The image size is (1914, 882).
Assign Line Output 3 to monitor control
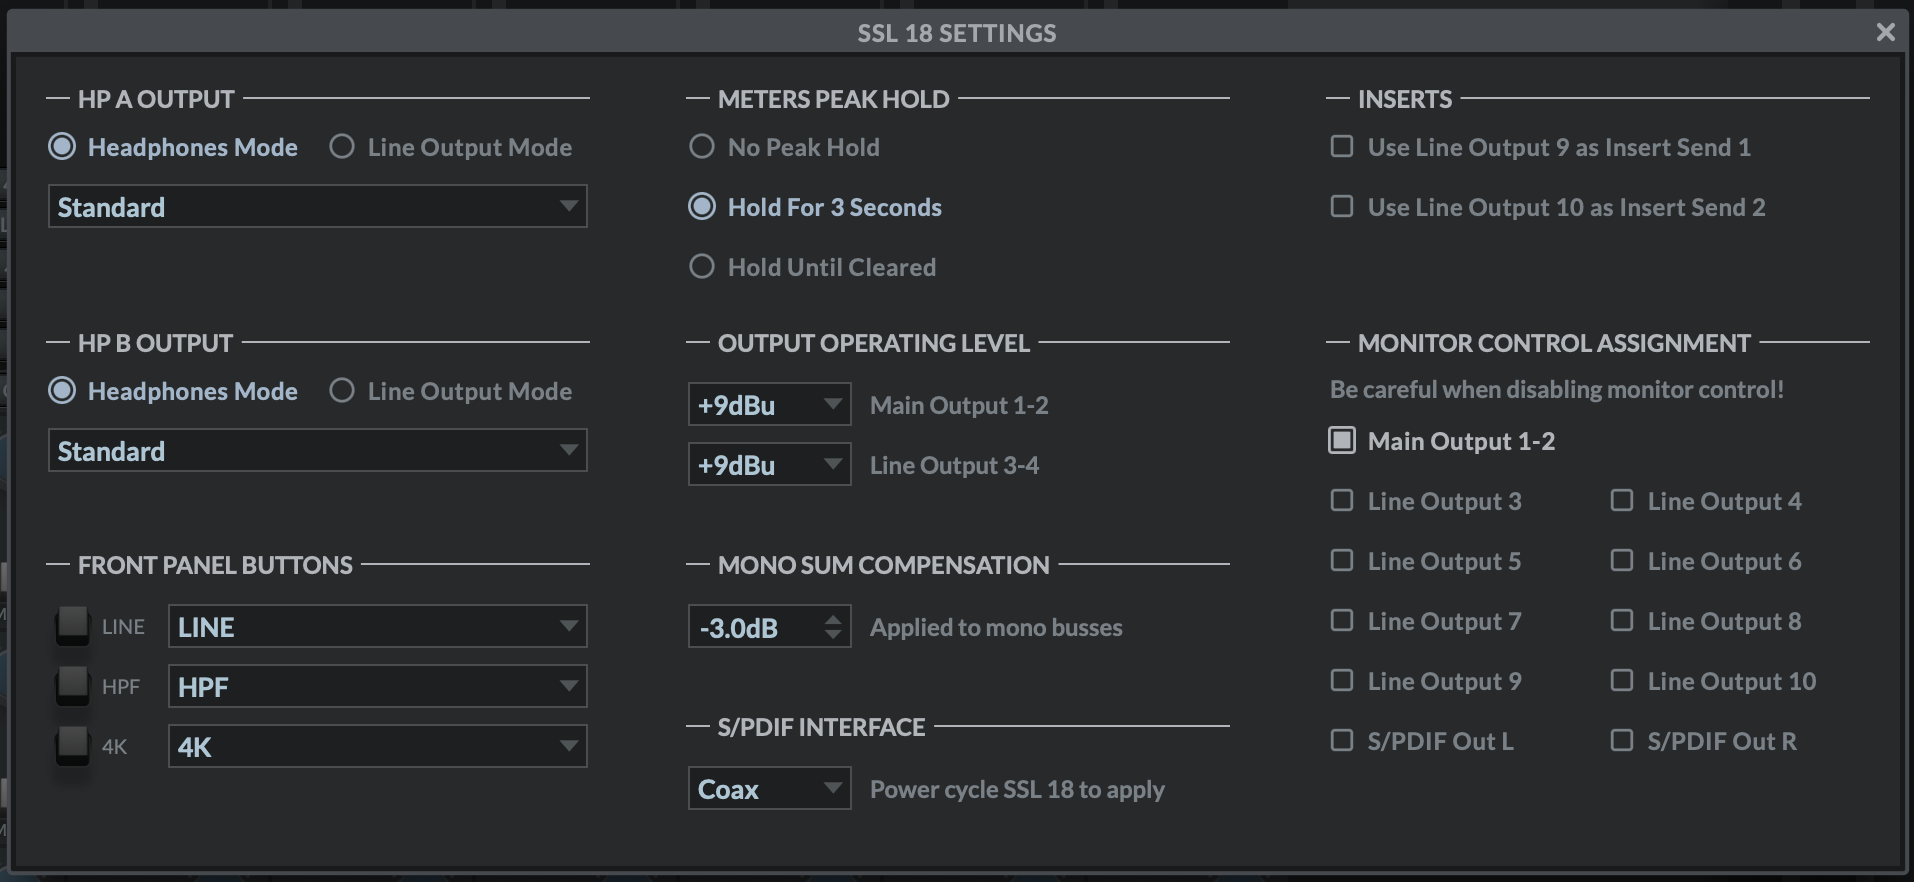(x=1342, y=501)
